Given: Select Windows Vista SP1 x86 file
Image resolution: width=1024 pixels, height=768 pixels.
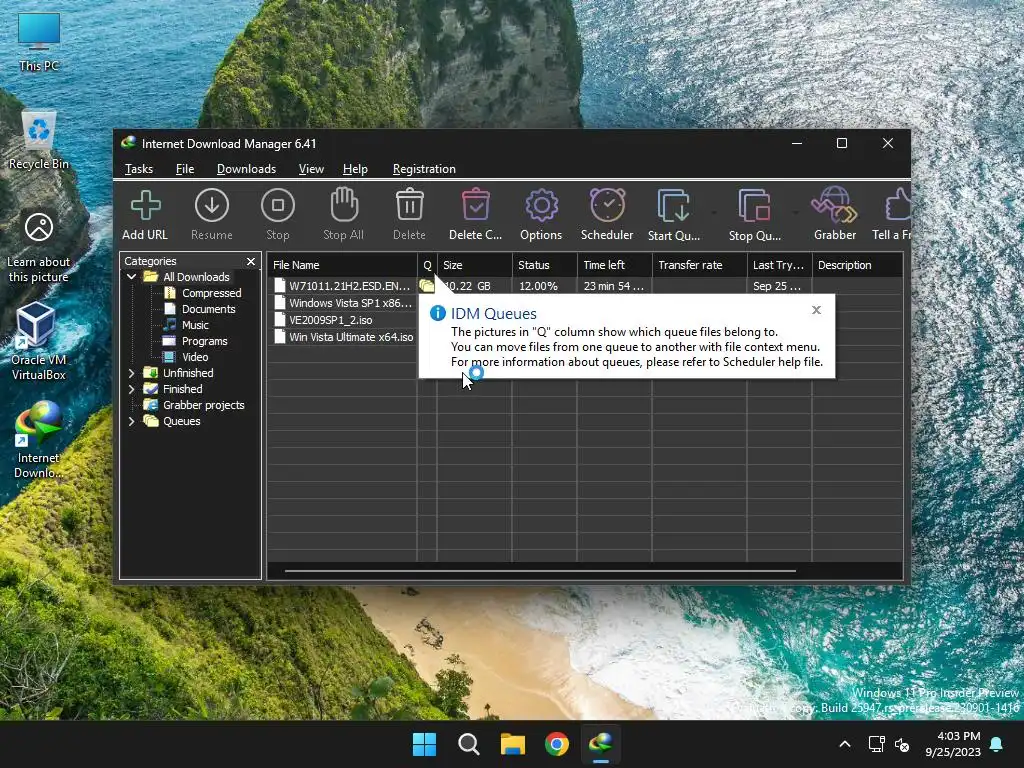Looking at the screenshot, I should pyautogui.click(x=344, y=303).
